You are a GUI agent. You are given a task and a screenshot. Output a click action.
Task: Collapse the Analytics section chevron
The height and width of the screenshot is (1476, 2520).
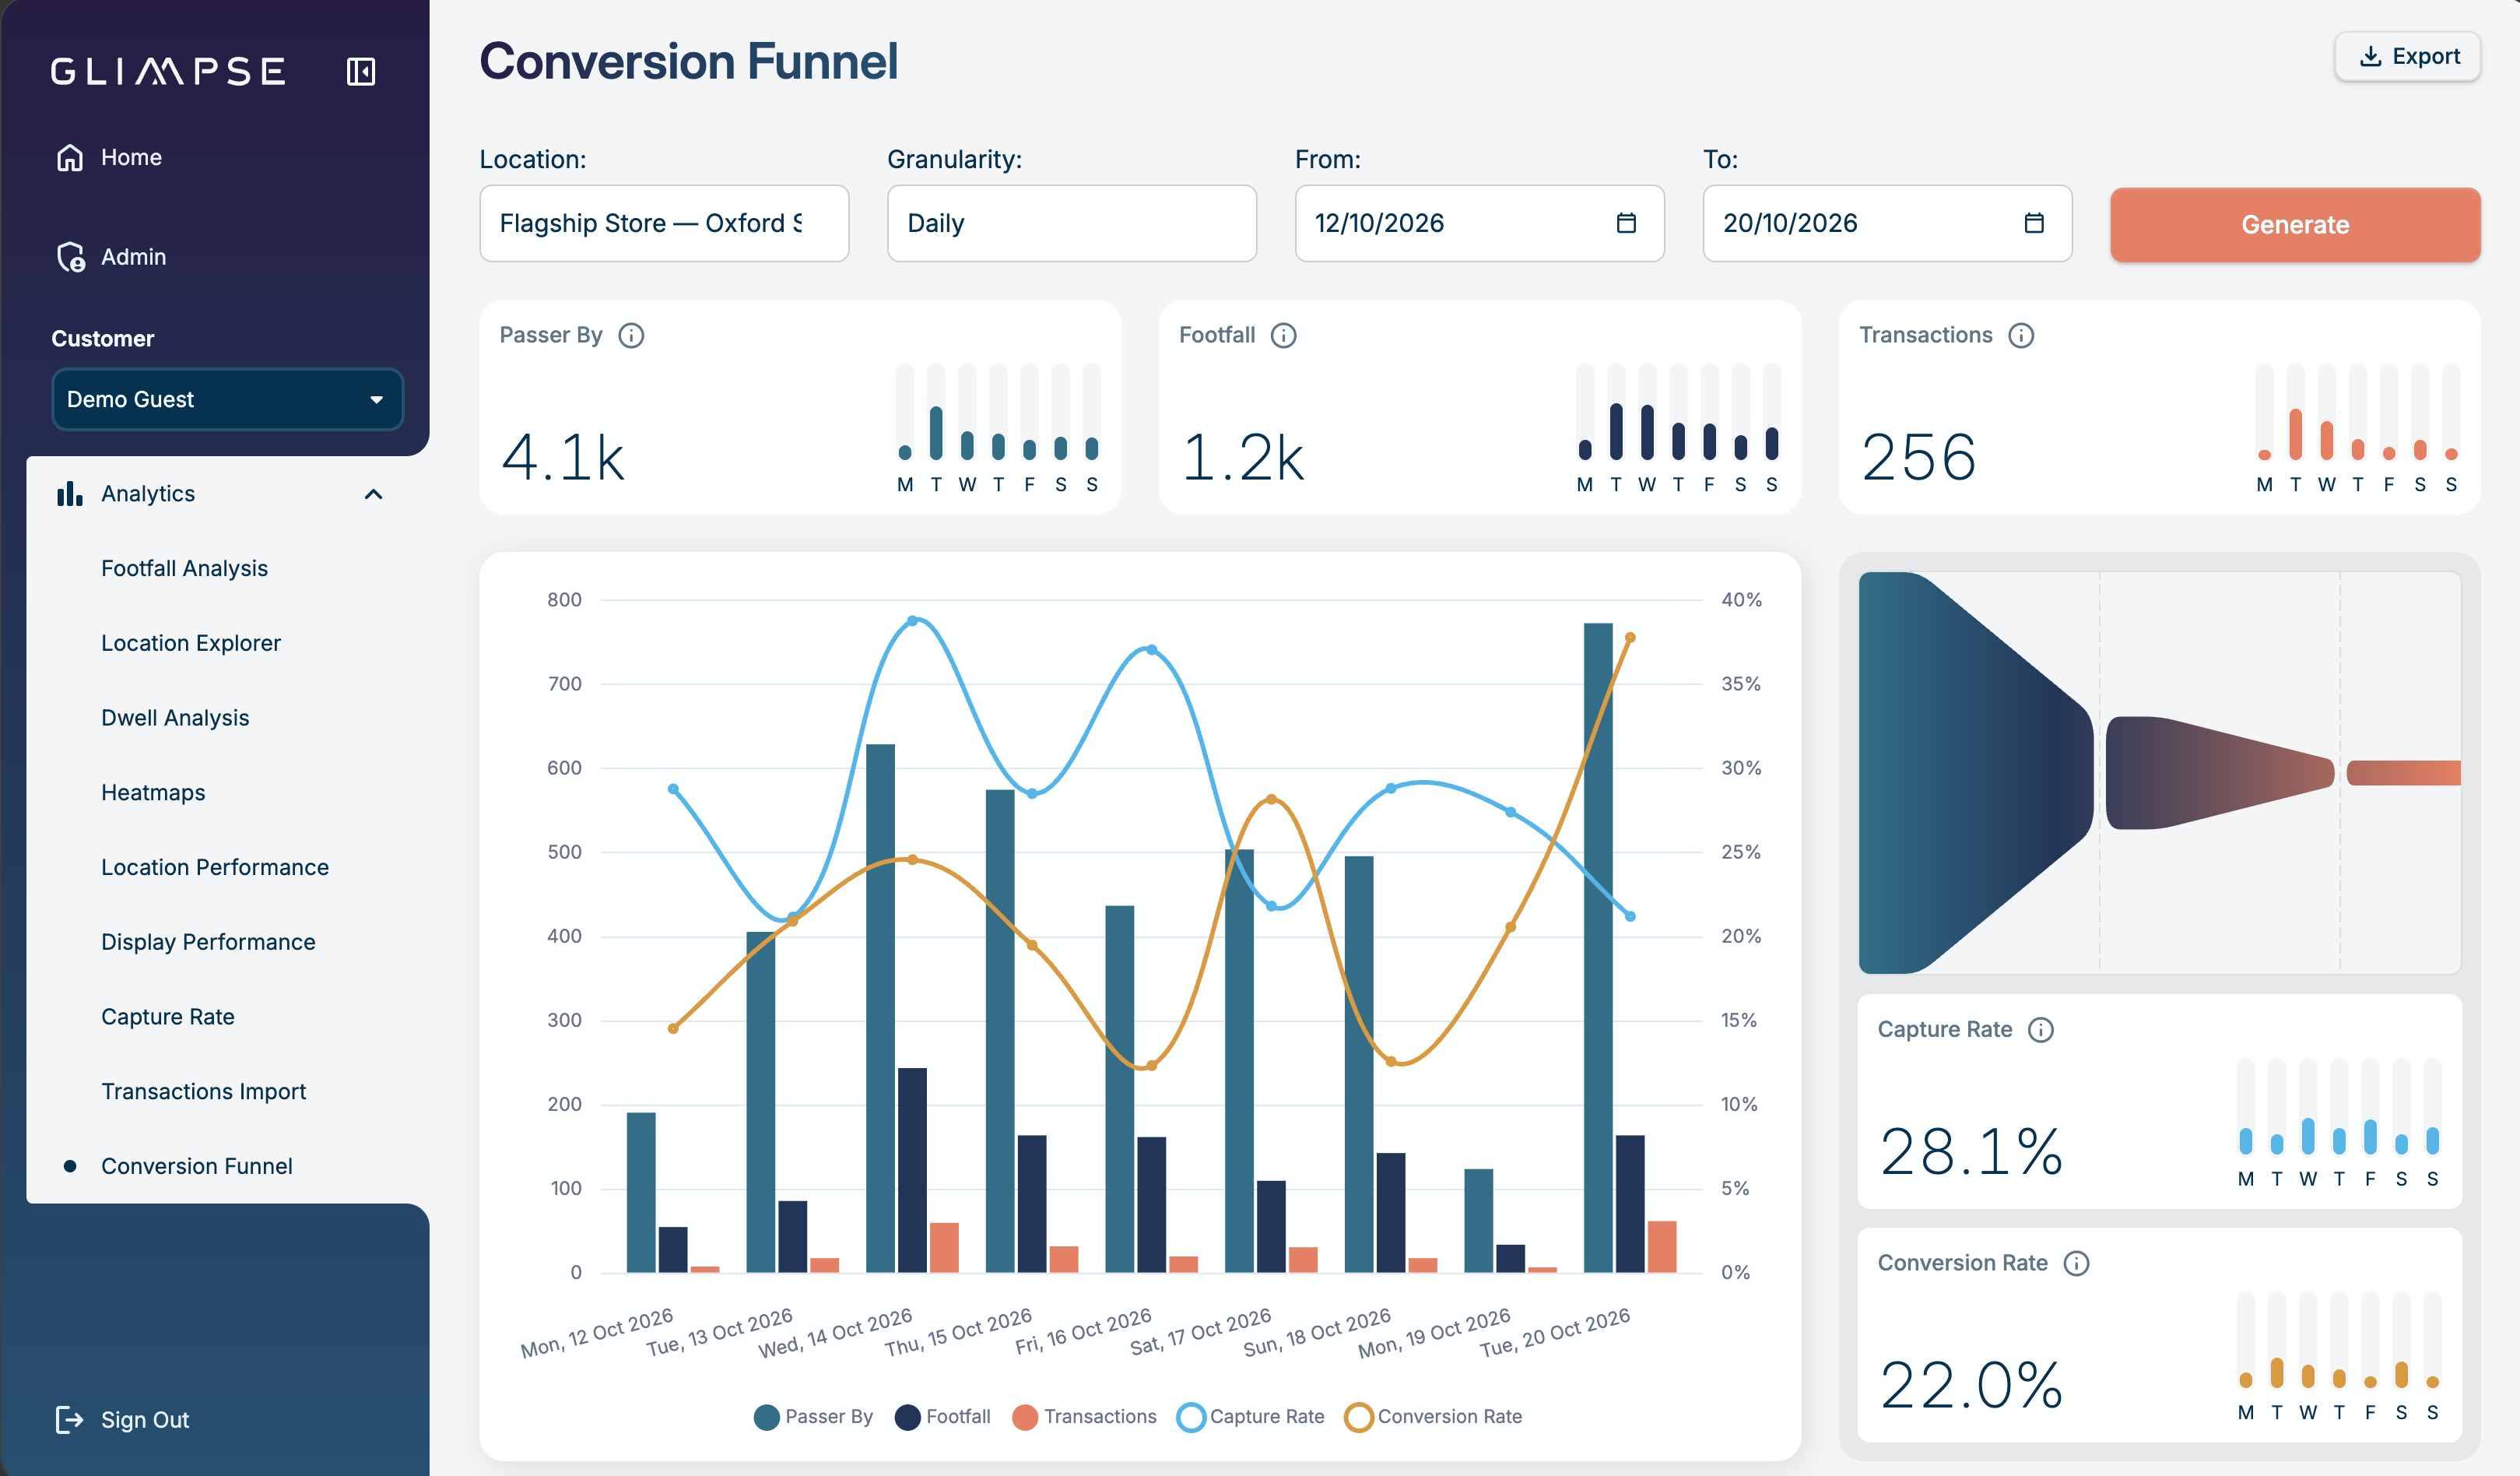(x=374, y=494)
